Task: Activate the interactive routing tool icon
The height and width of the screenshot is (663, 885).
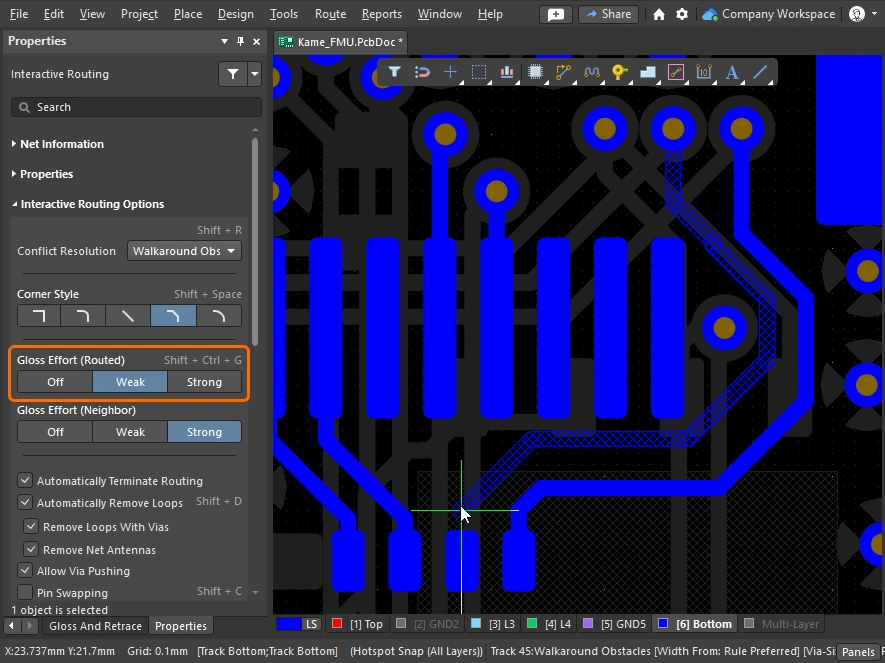Action: [563, 72]
